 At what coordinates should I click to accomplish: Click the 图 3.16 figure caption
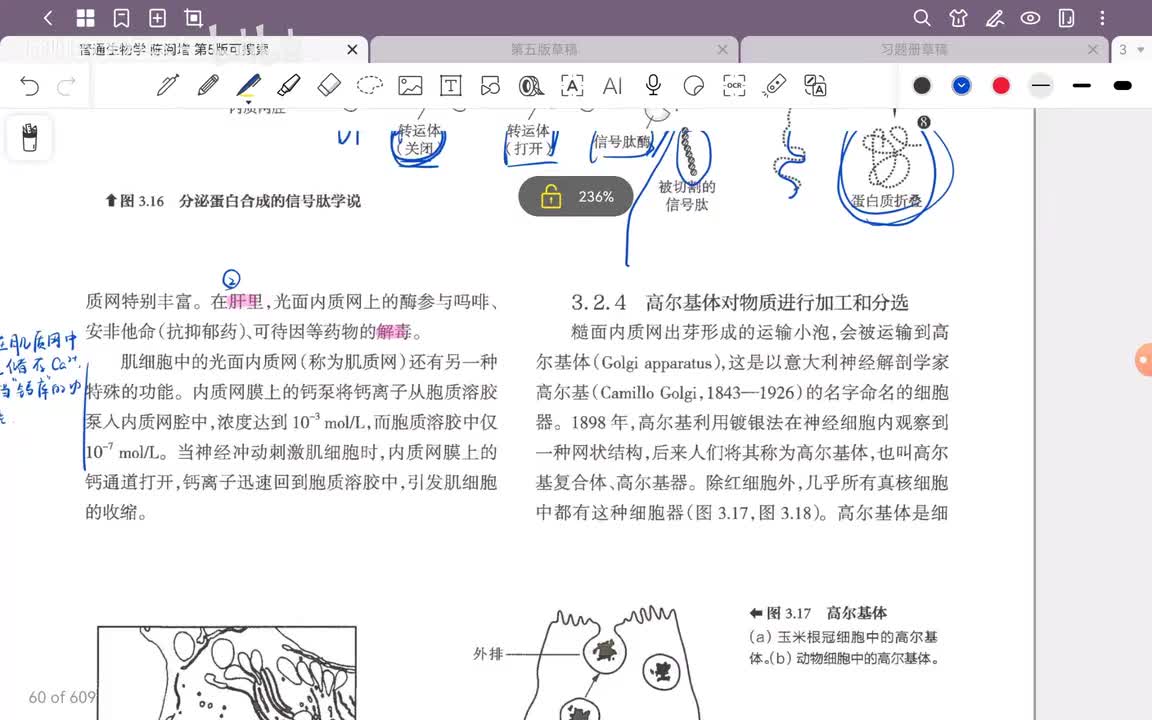[x=233, y=201]
